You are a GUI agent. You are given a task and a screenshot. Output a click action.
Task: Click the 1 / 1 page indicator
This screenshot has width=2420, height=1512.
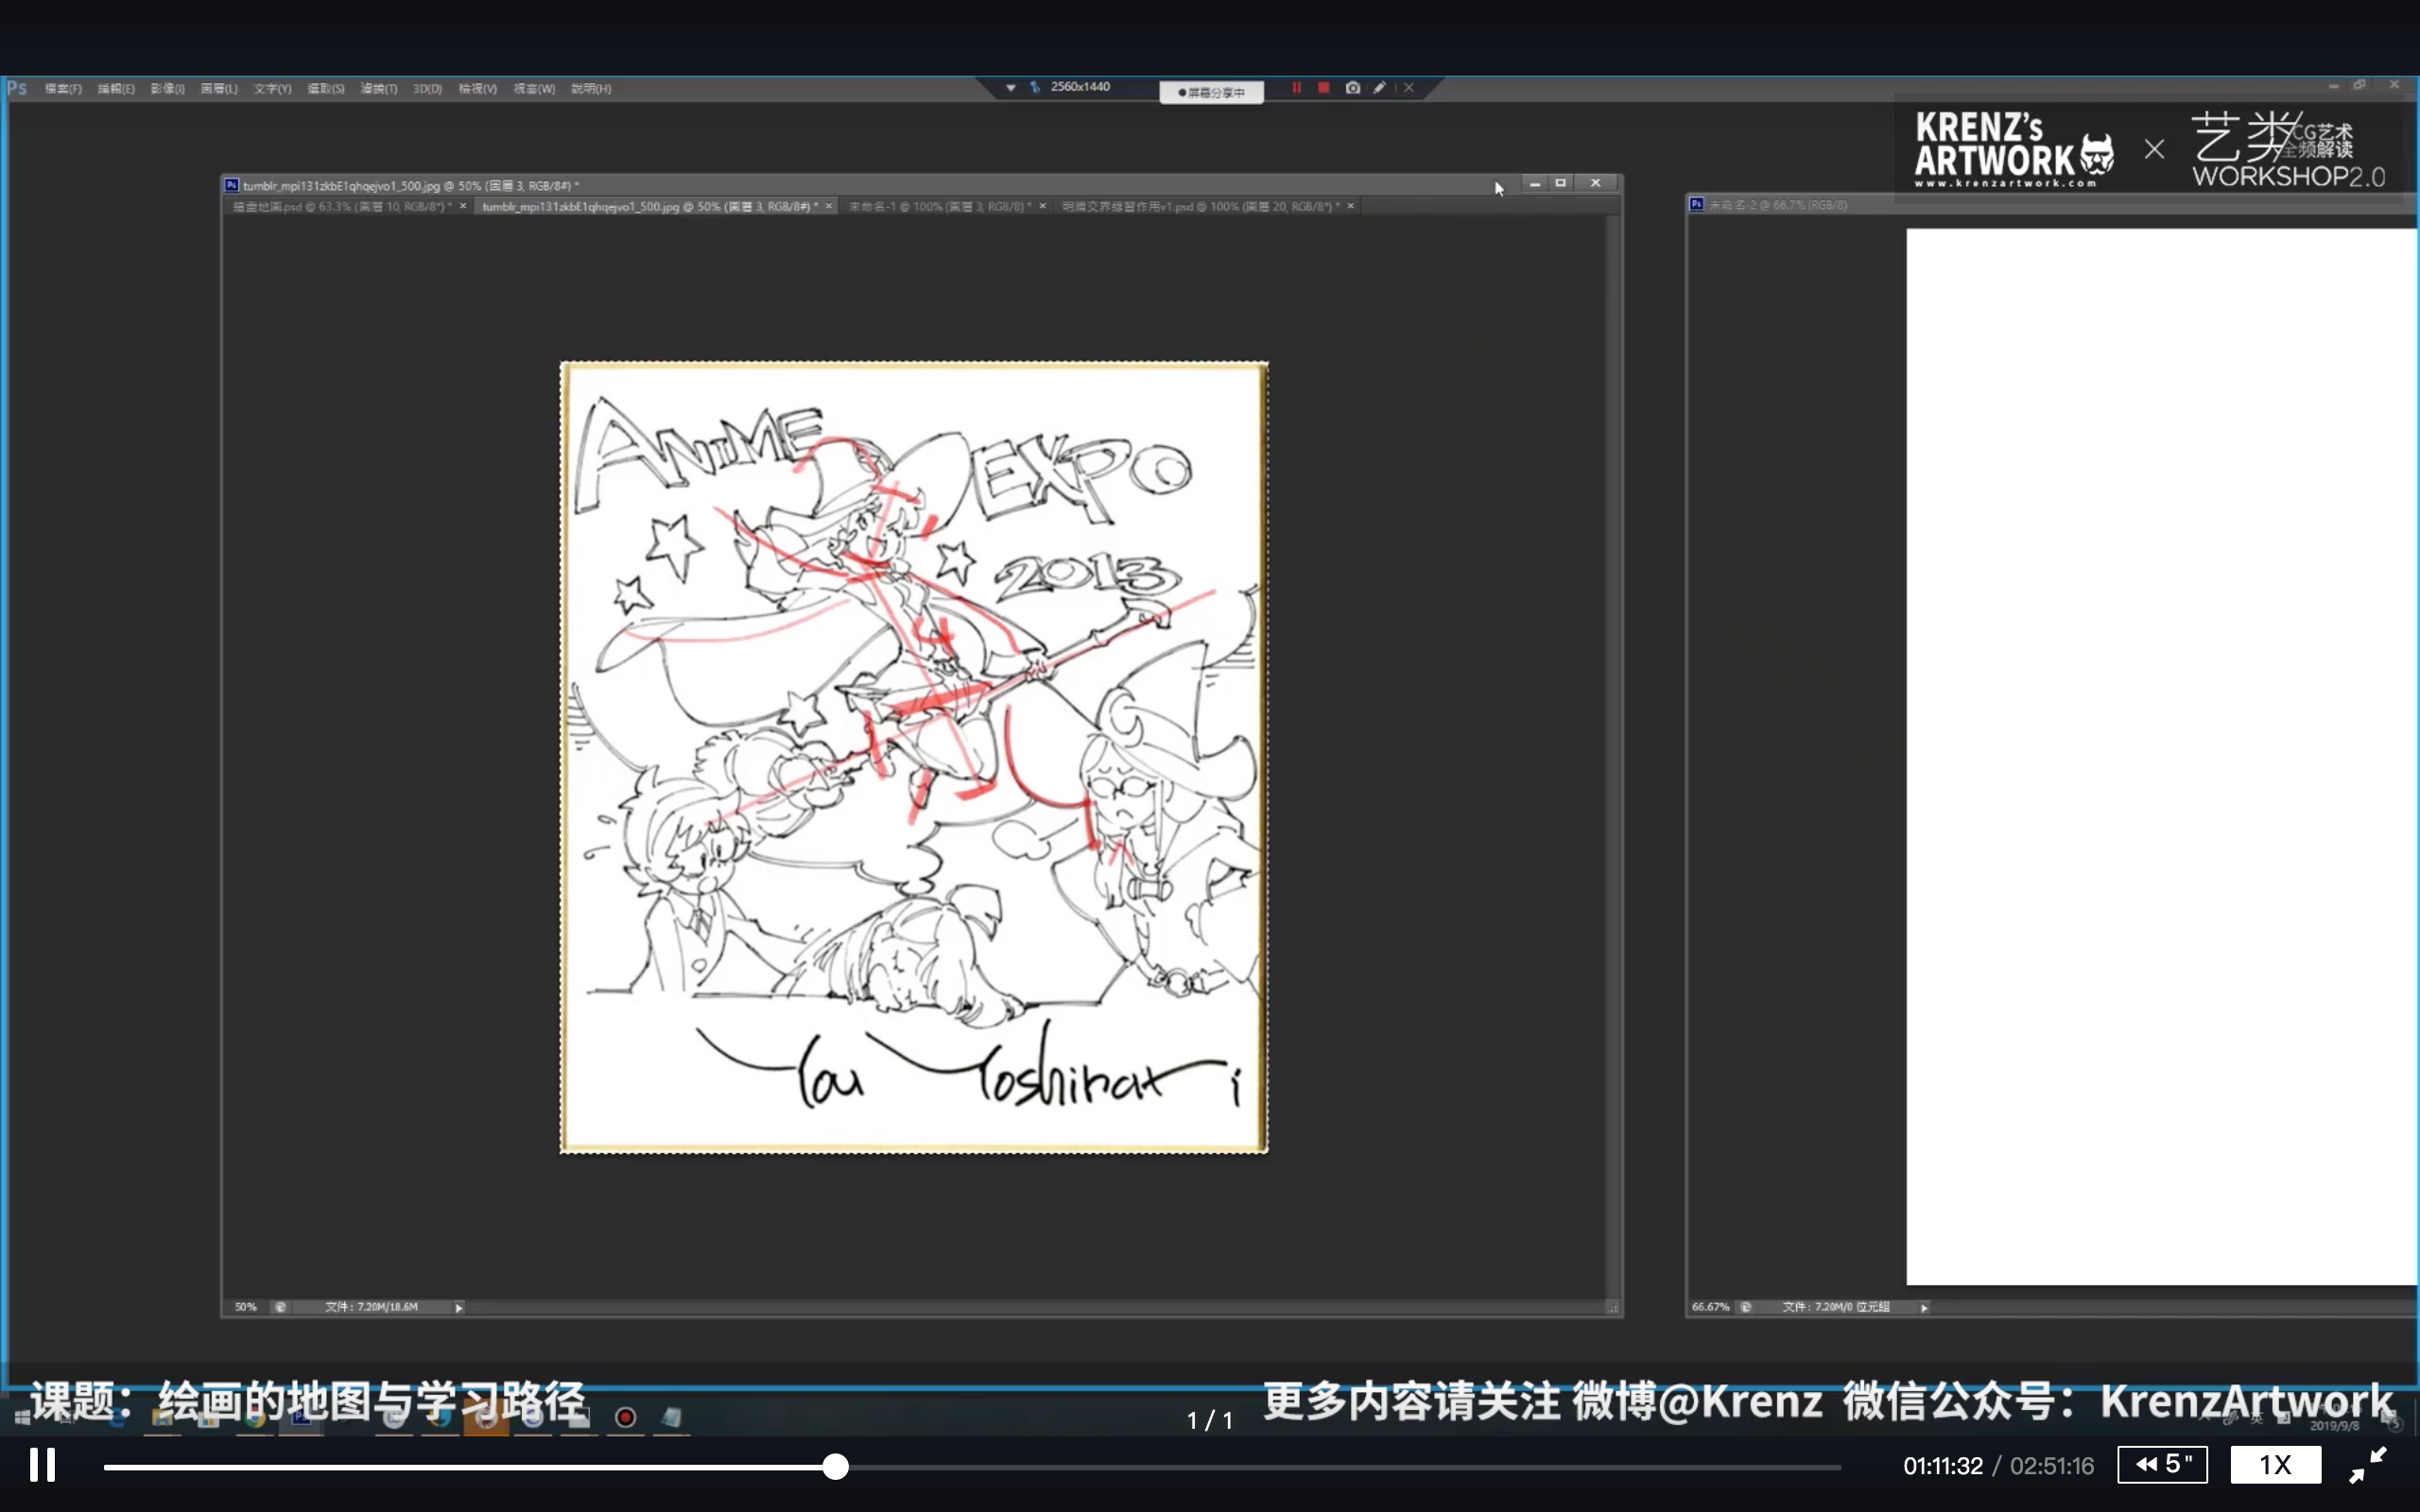pos(1210,1420)
